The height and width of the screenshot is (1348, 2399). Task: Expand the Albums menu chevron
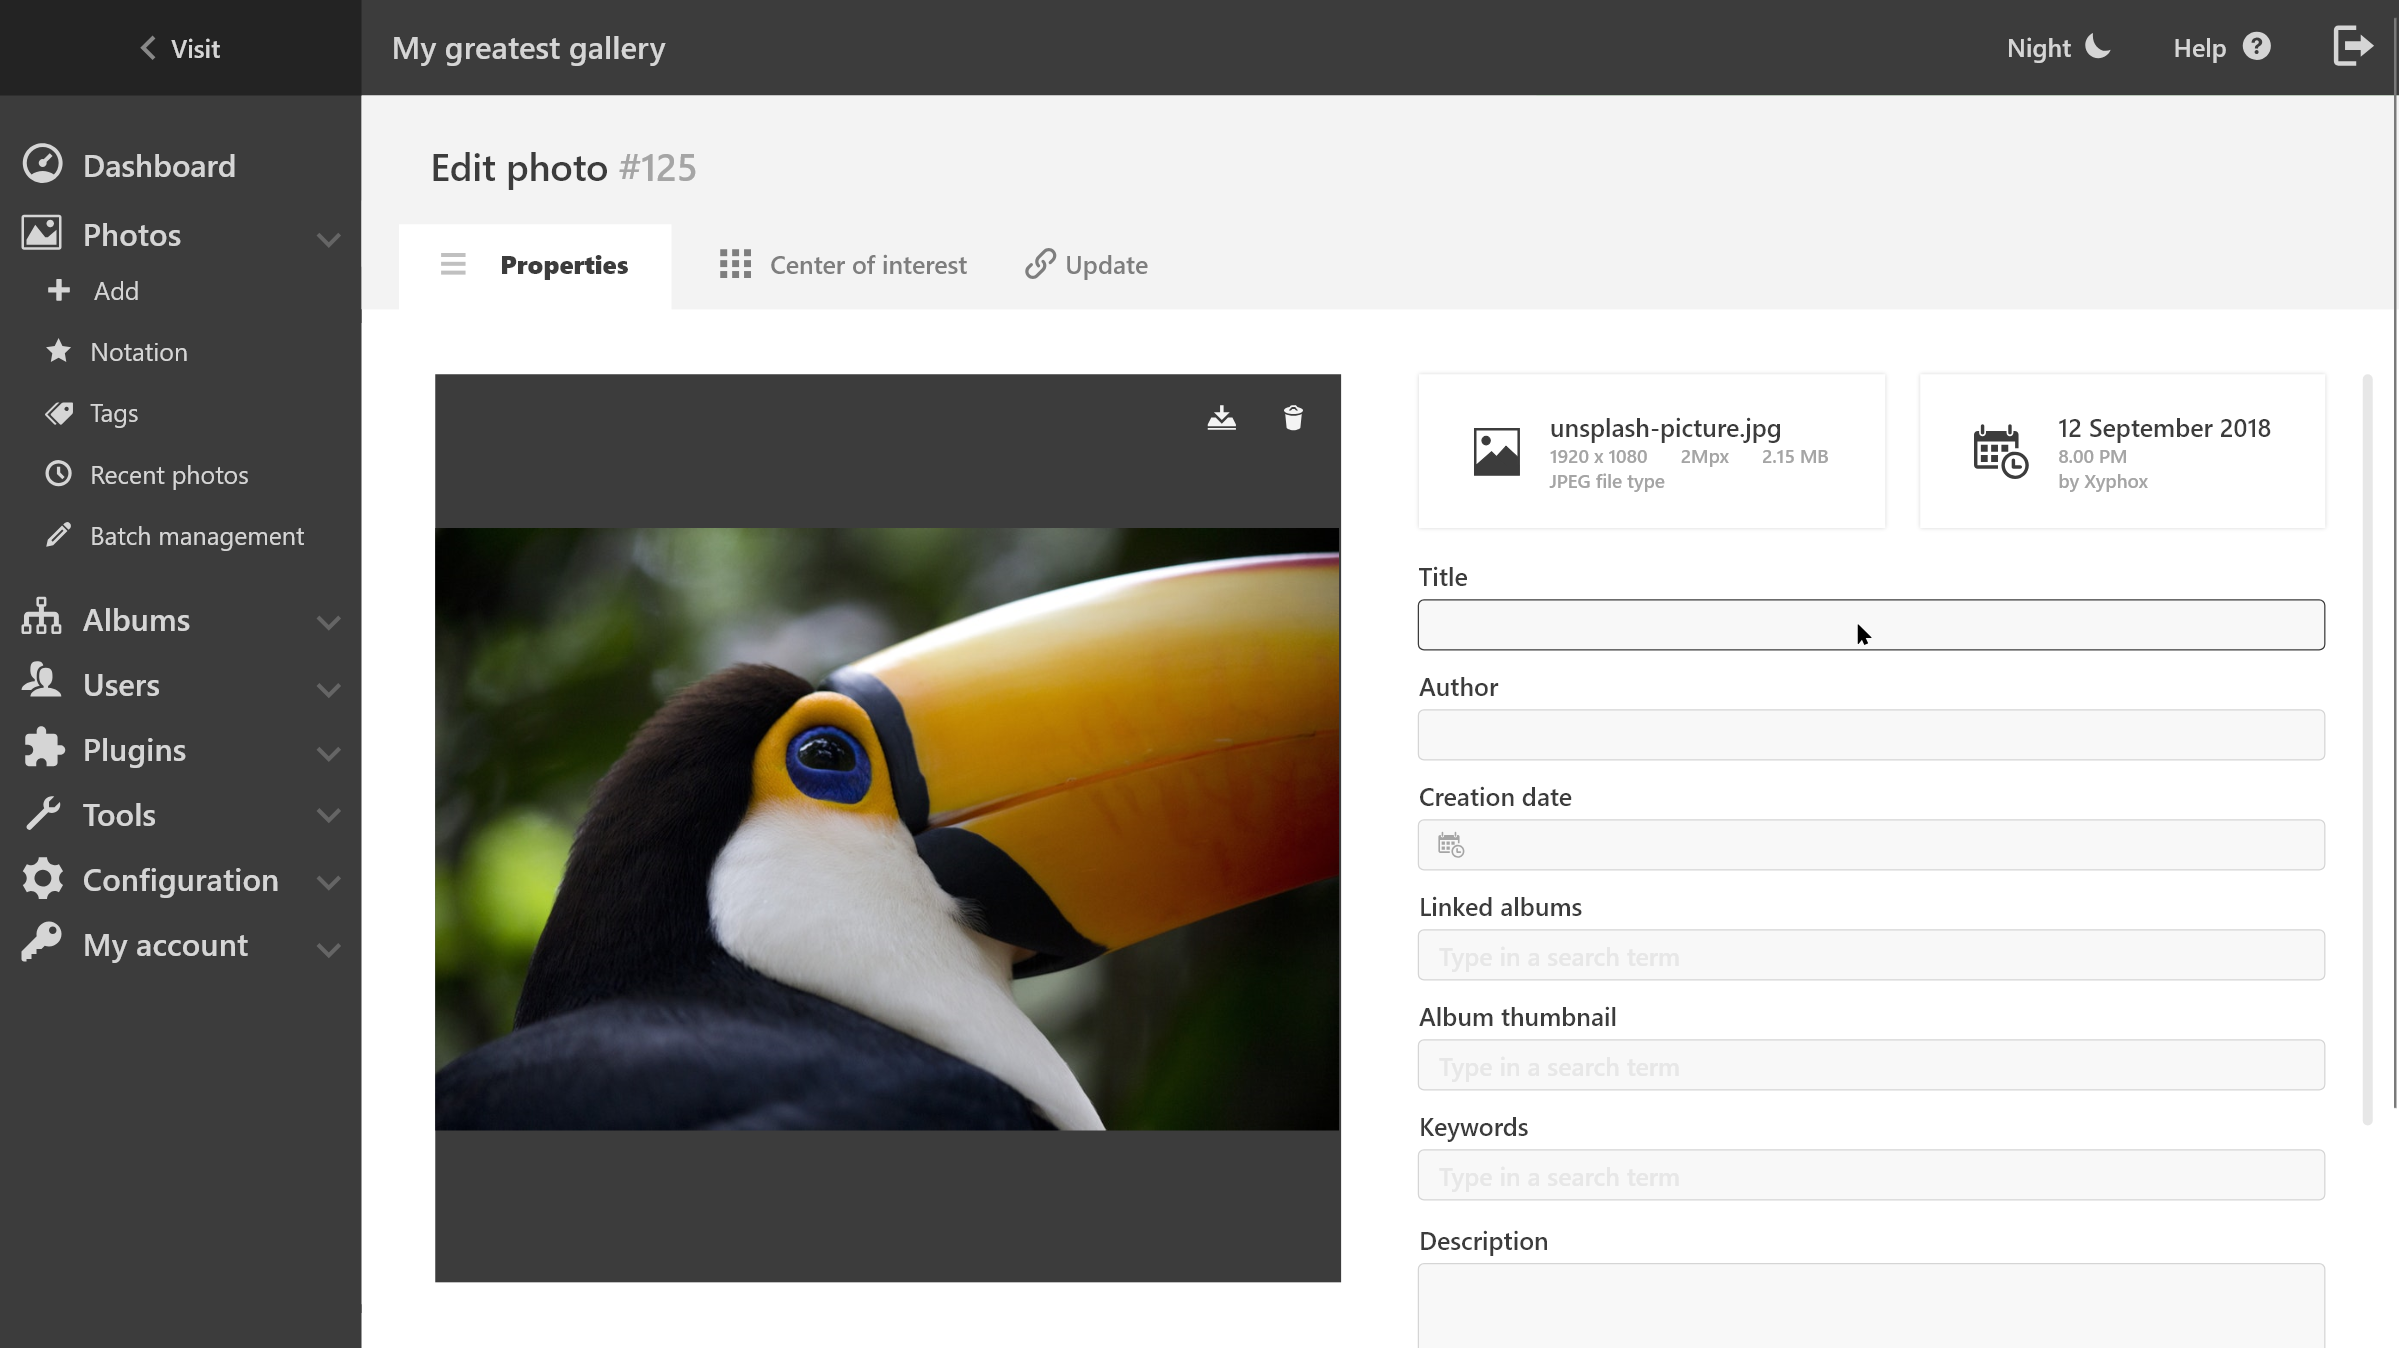coord(328,622)
